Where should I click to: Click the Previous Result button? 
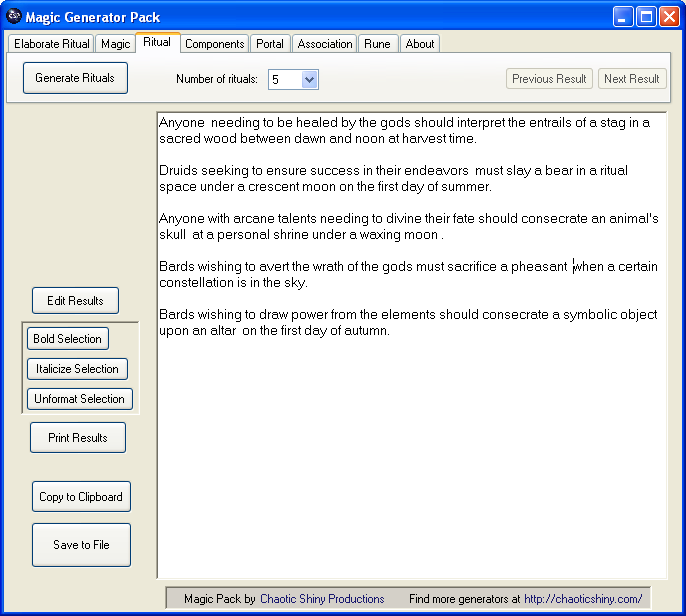549,79
